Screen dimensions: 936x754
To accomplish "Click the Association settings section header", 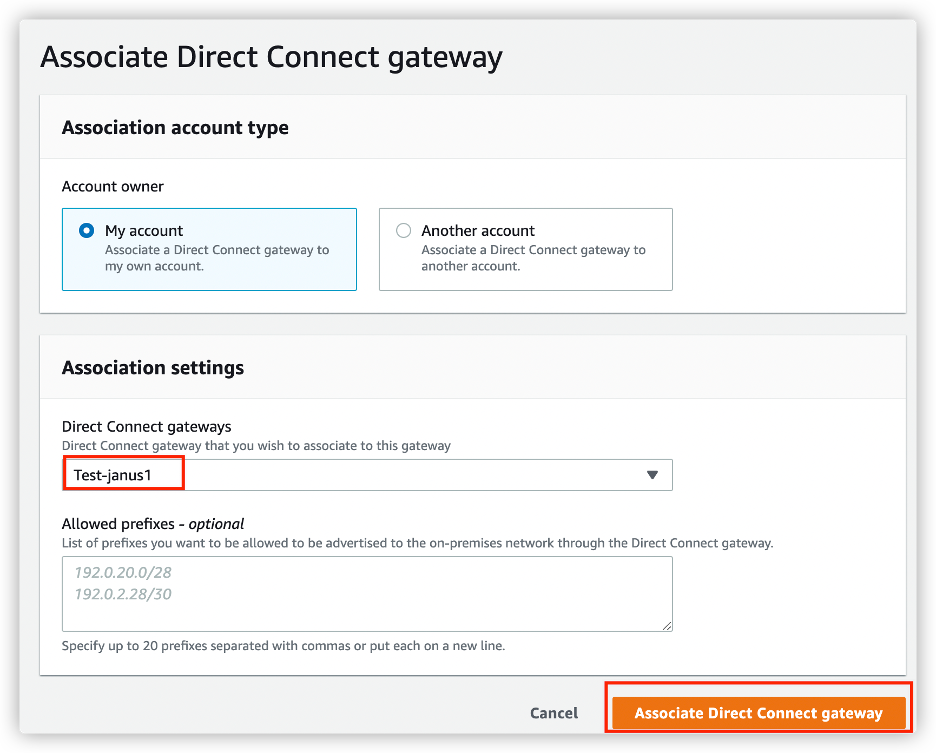I will coord(153,368).
